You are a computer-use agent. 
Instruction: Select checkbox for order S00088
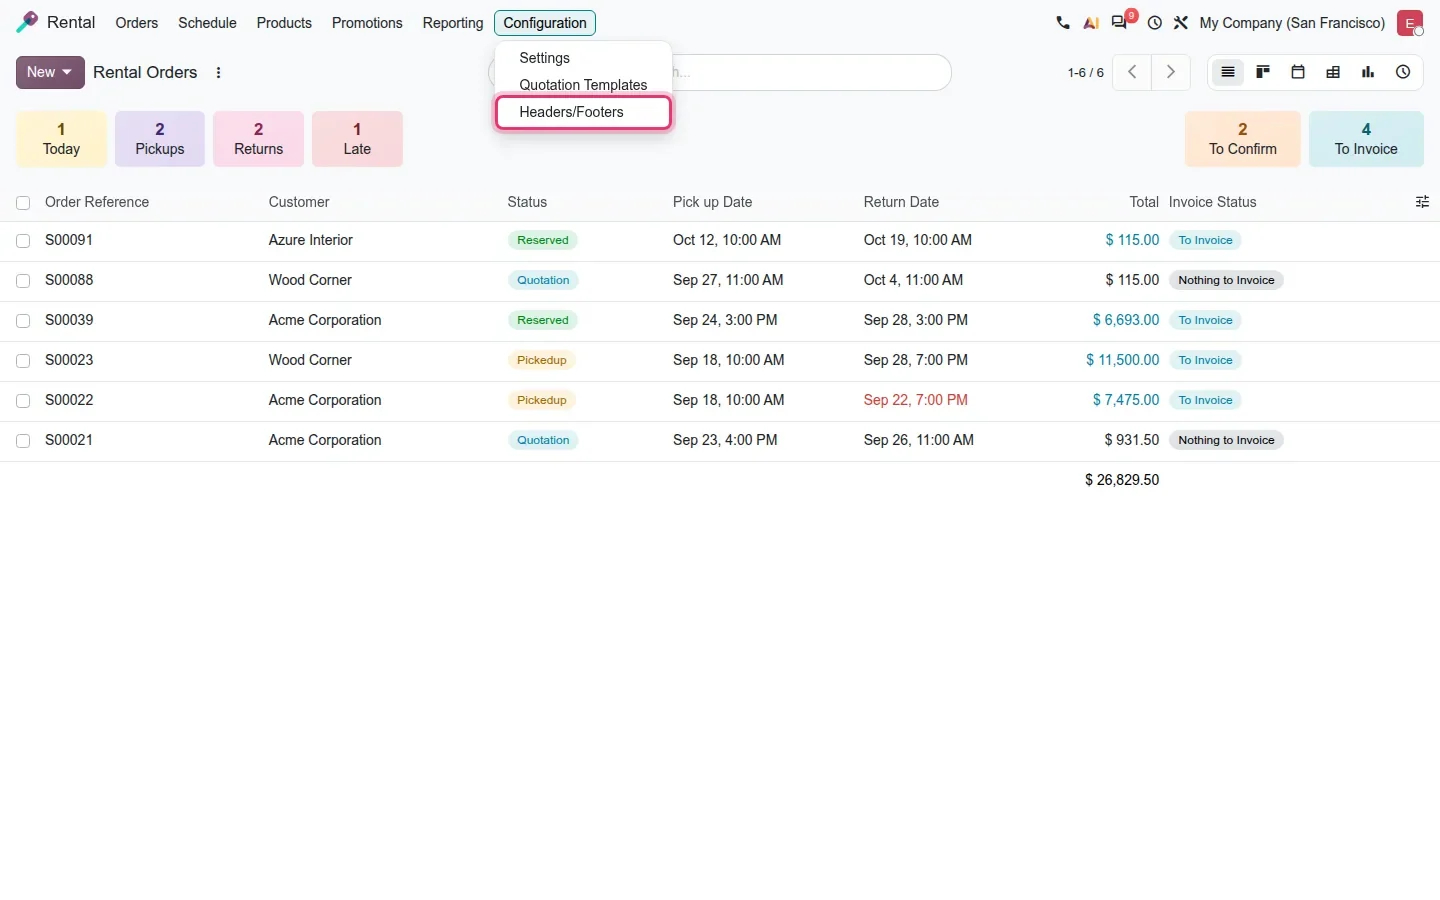click(x=23, y=281)
